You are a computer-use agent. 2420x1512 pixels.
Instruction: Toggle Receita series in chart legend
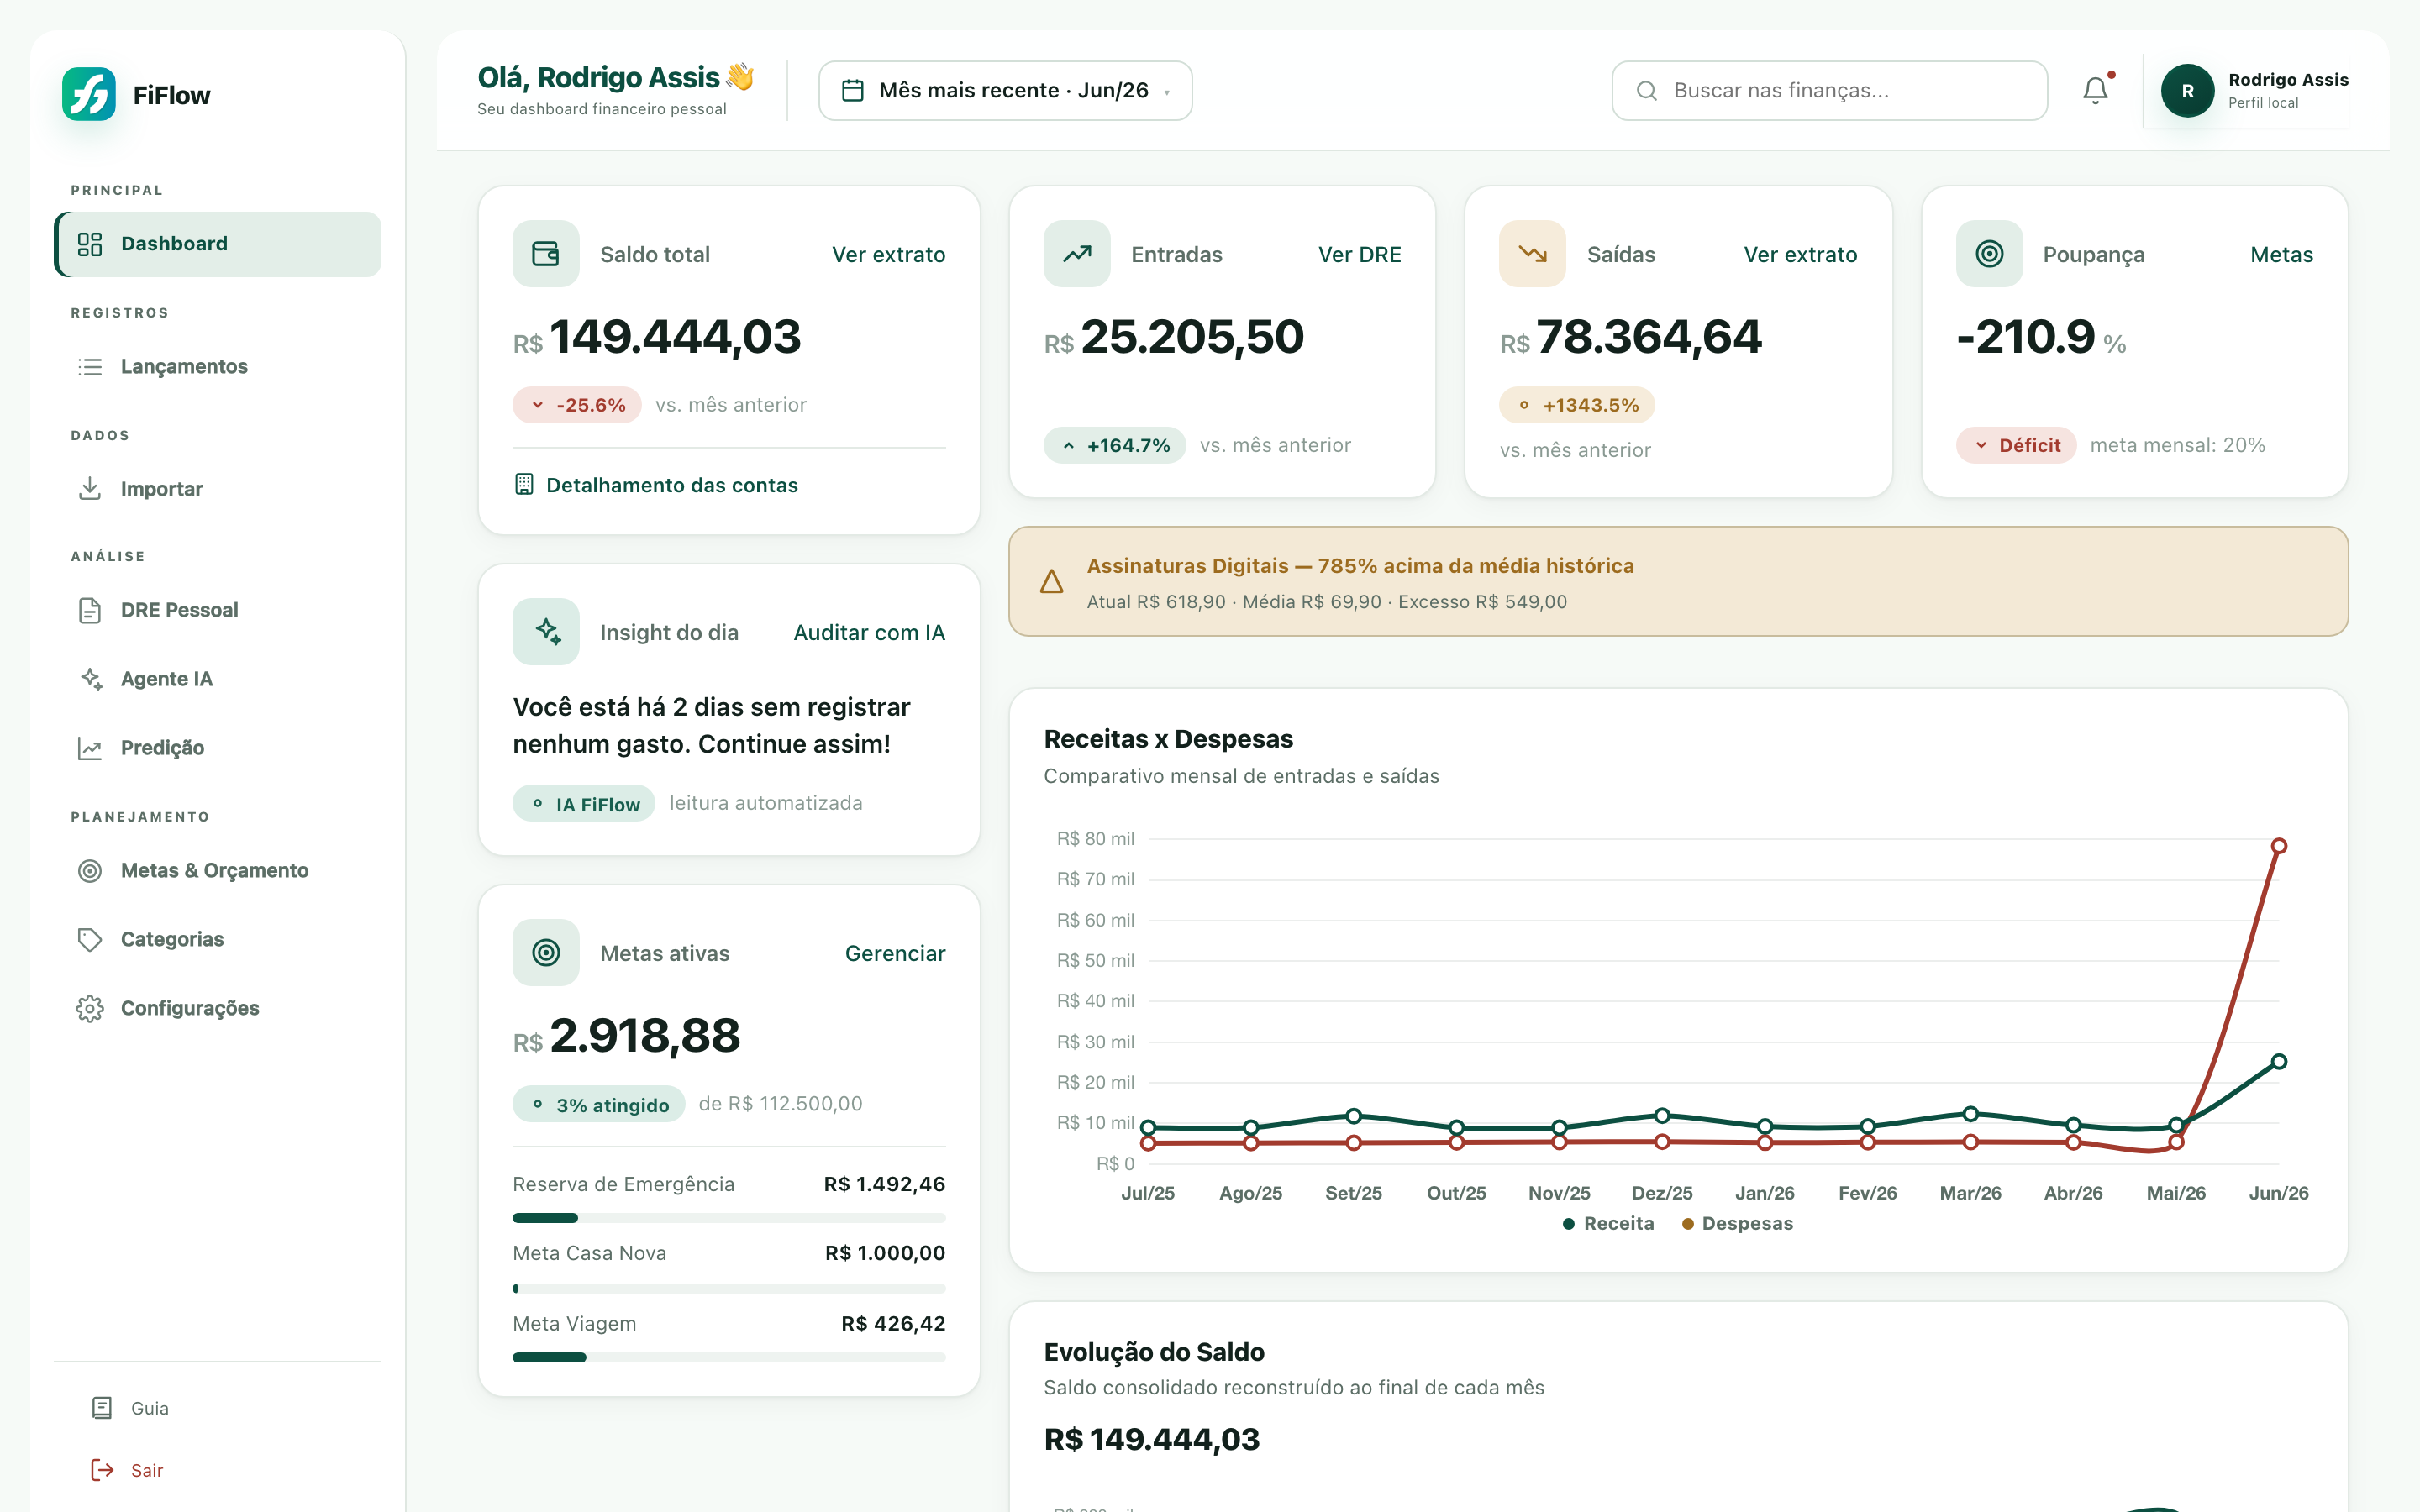pyautogui.click(x=1608, y=1224)
